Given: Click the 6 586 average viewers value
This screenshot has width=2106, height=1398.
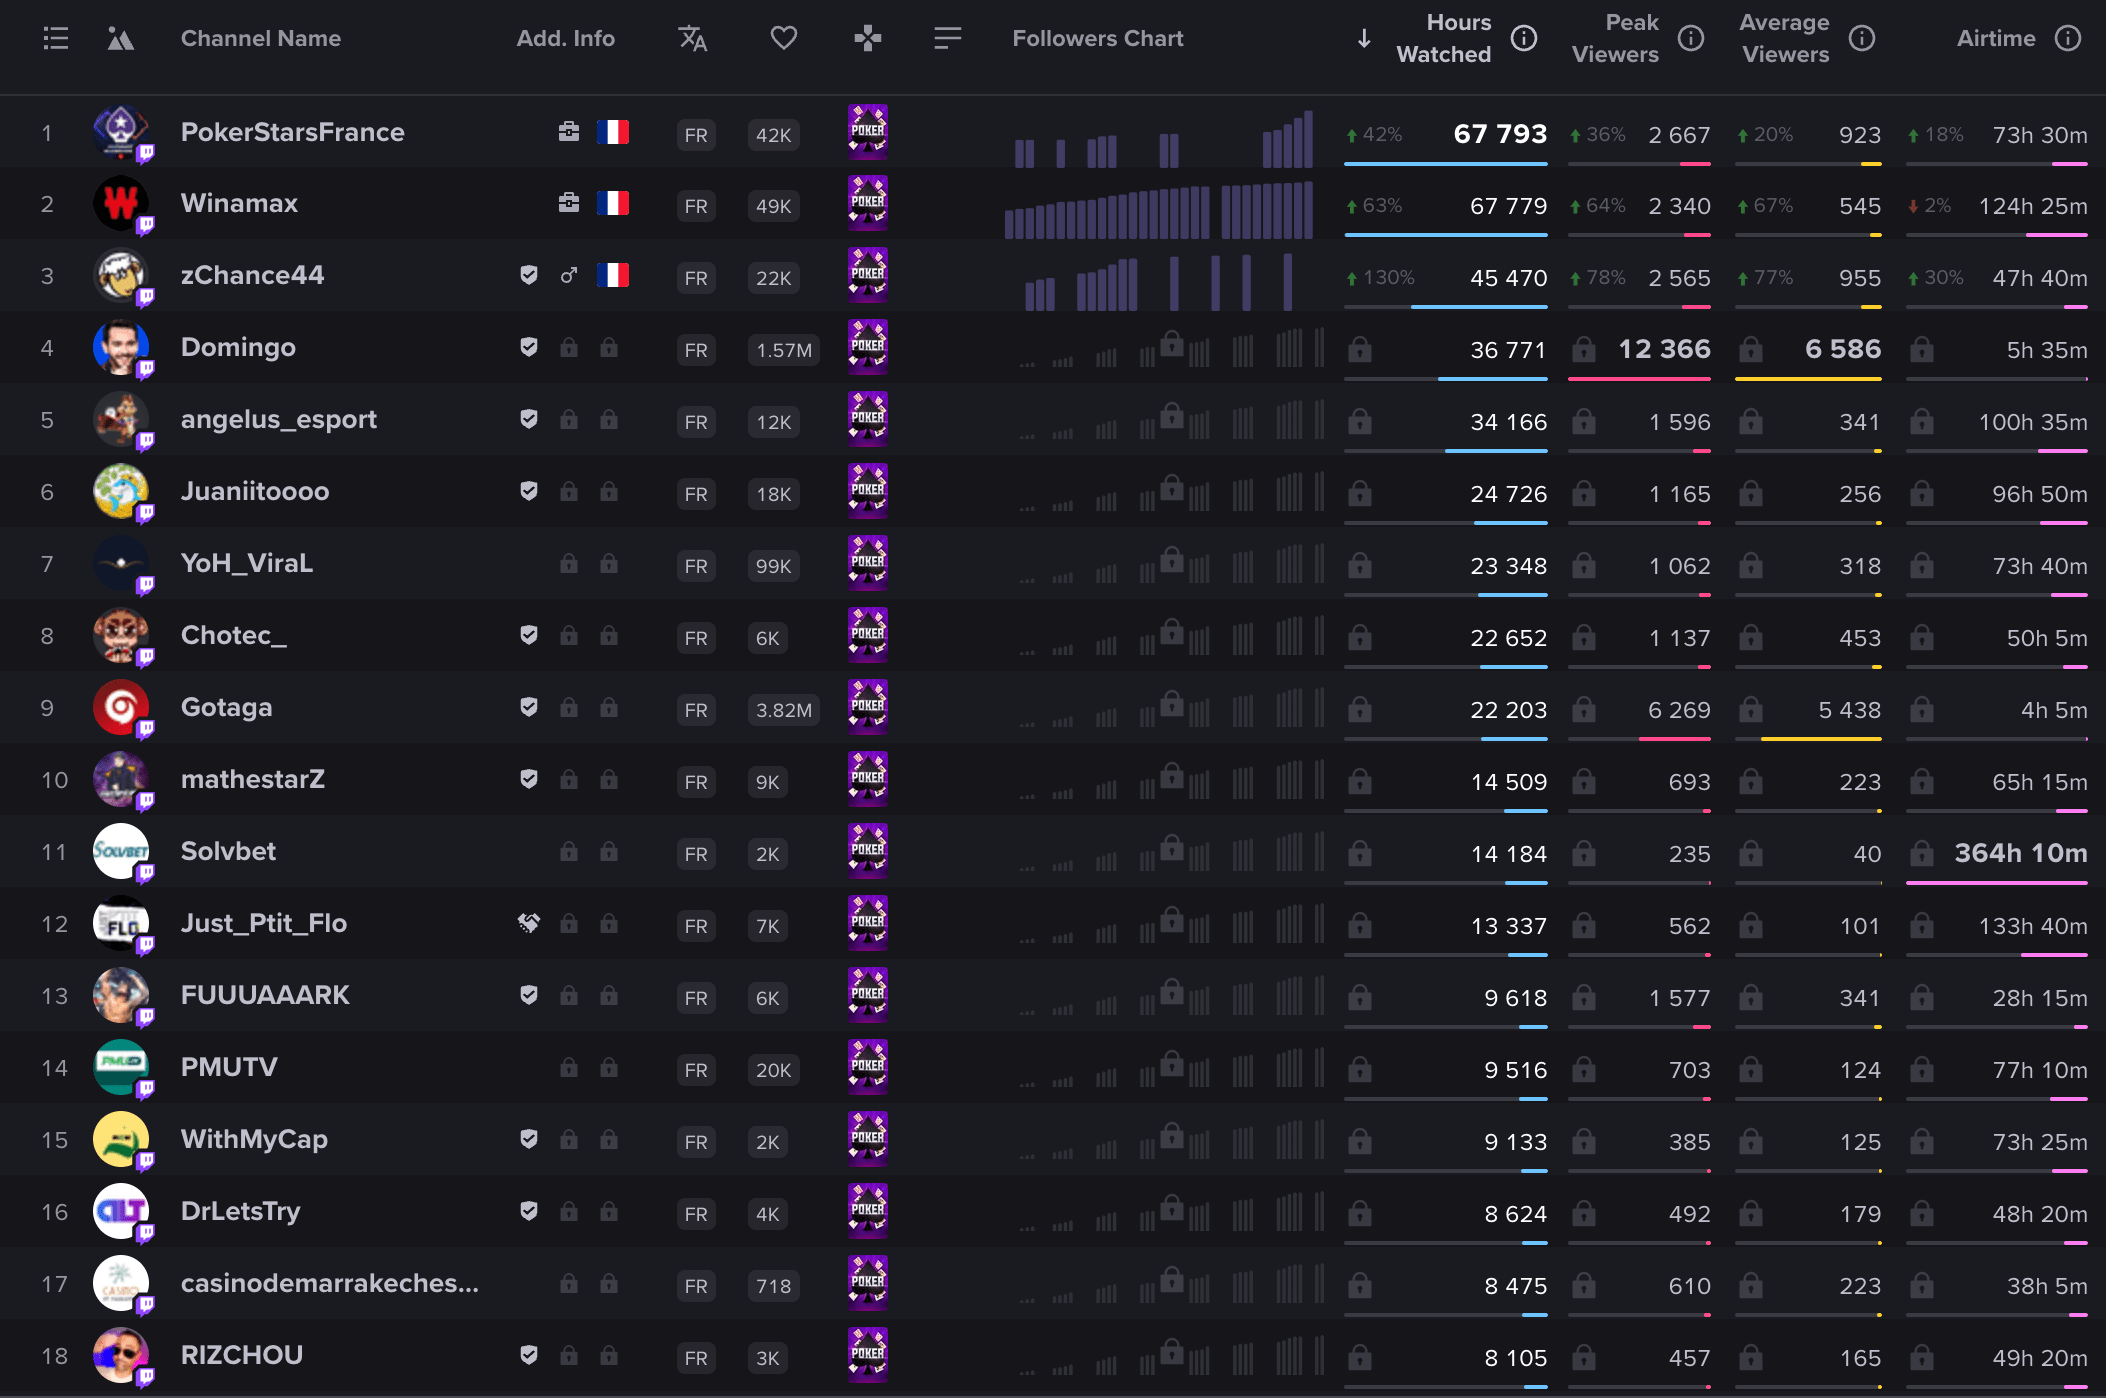Looking at the screenshot, I should 1843,349.
